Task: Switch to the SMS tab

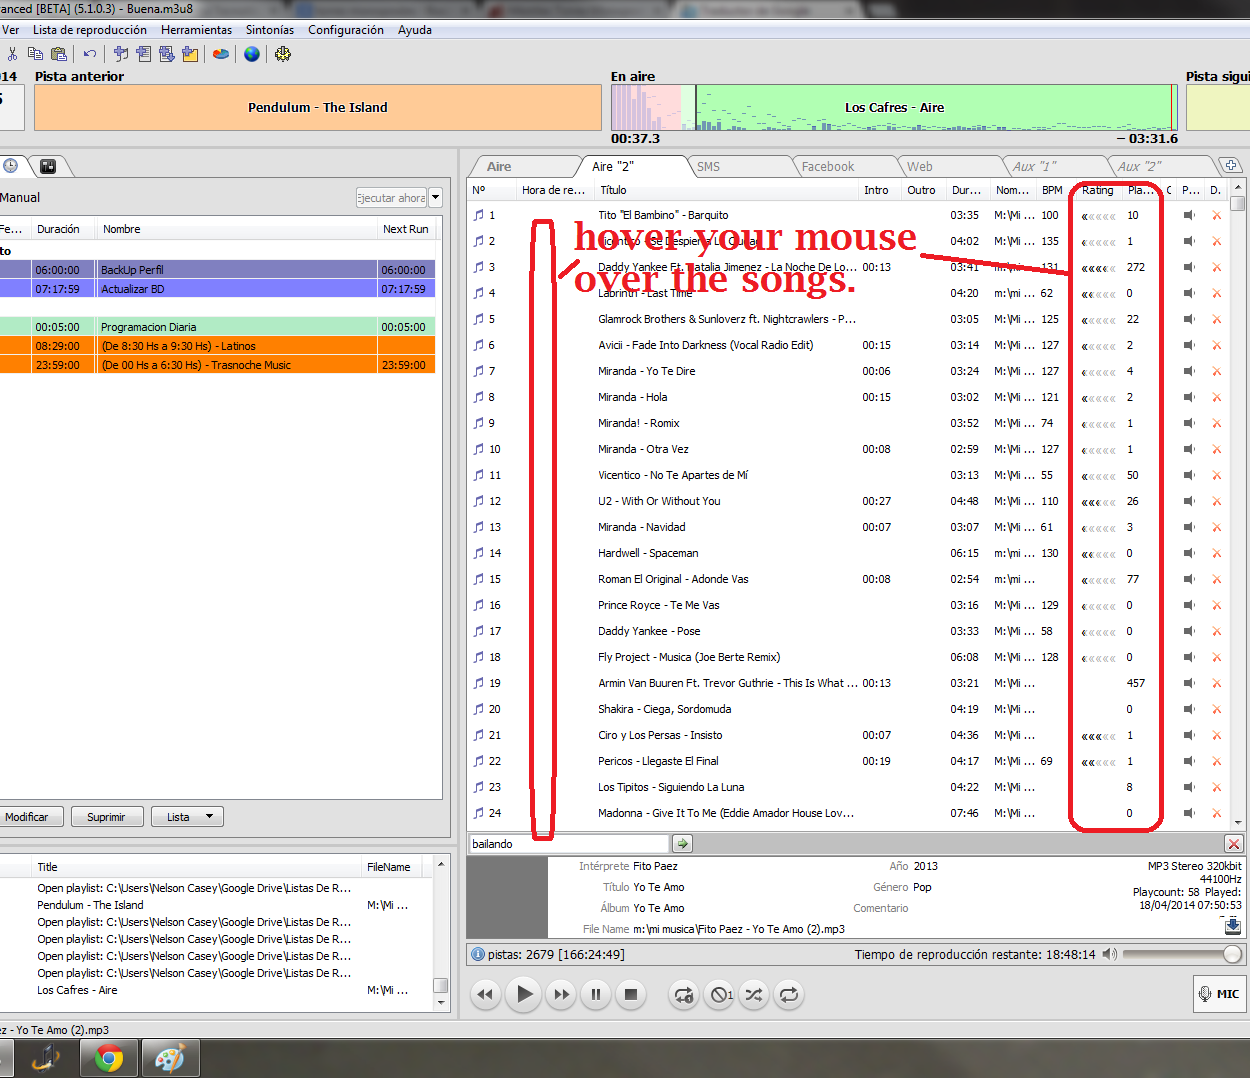Action: tap(709, 167)
